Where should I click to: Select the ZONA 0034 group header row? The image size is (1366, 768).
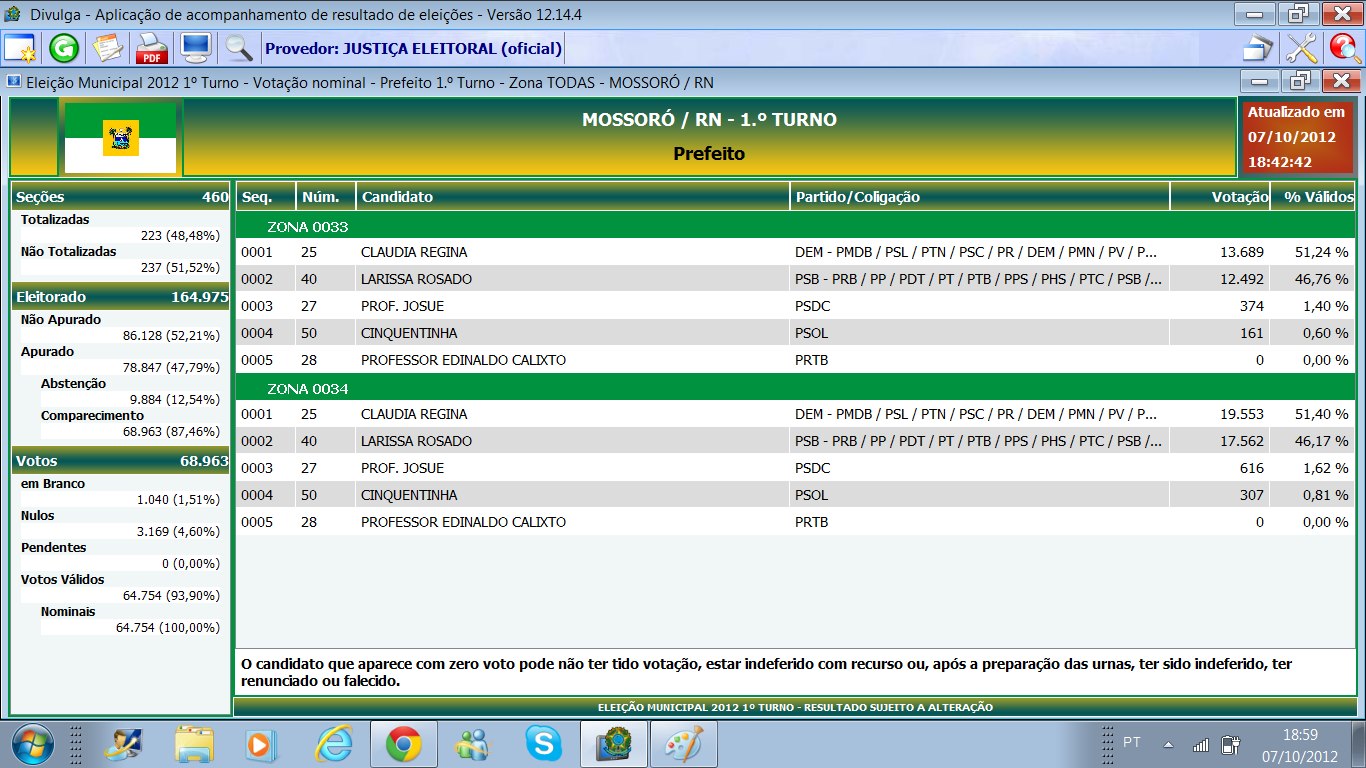point(795,389)
